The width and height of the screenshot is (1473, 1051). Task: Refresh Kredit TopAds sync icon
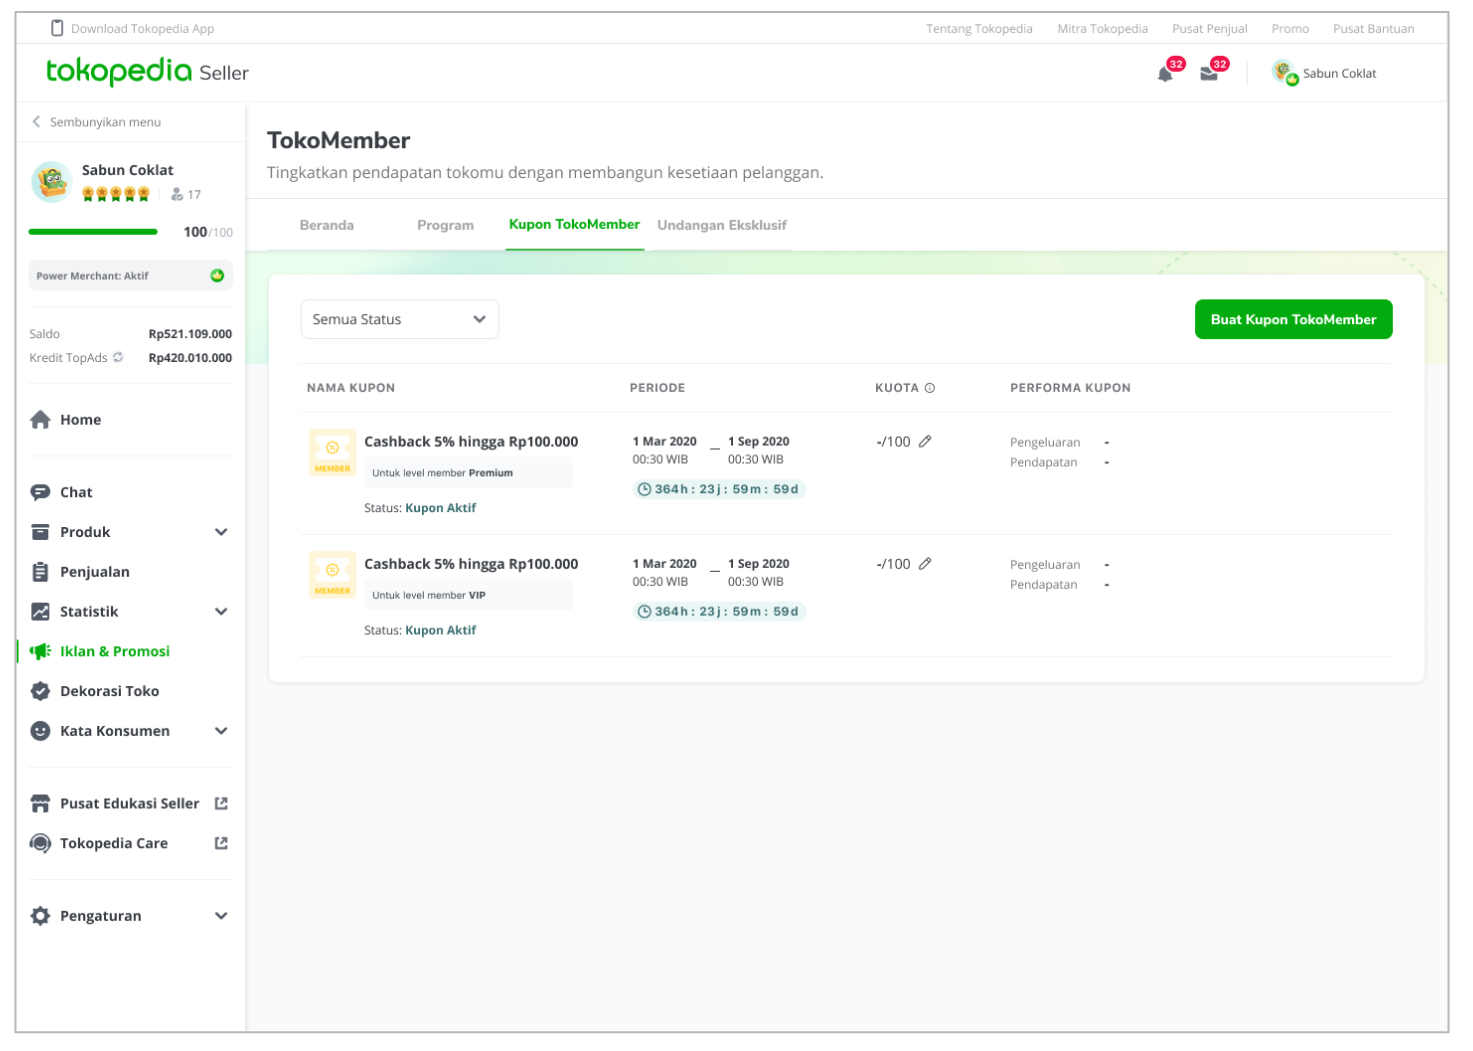[x=118, y=357]
